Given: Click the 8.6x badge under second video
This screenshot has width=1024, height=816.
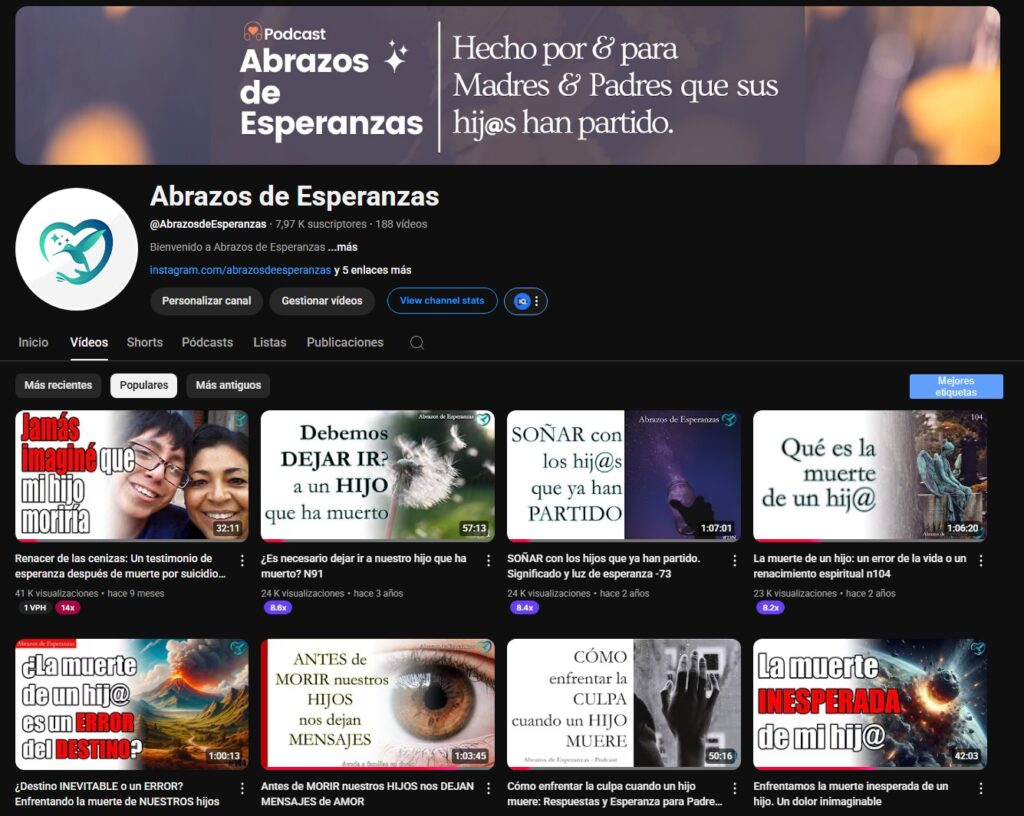Looking at the screenshot, I should pyautogui.click(x=278, y=608).
